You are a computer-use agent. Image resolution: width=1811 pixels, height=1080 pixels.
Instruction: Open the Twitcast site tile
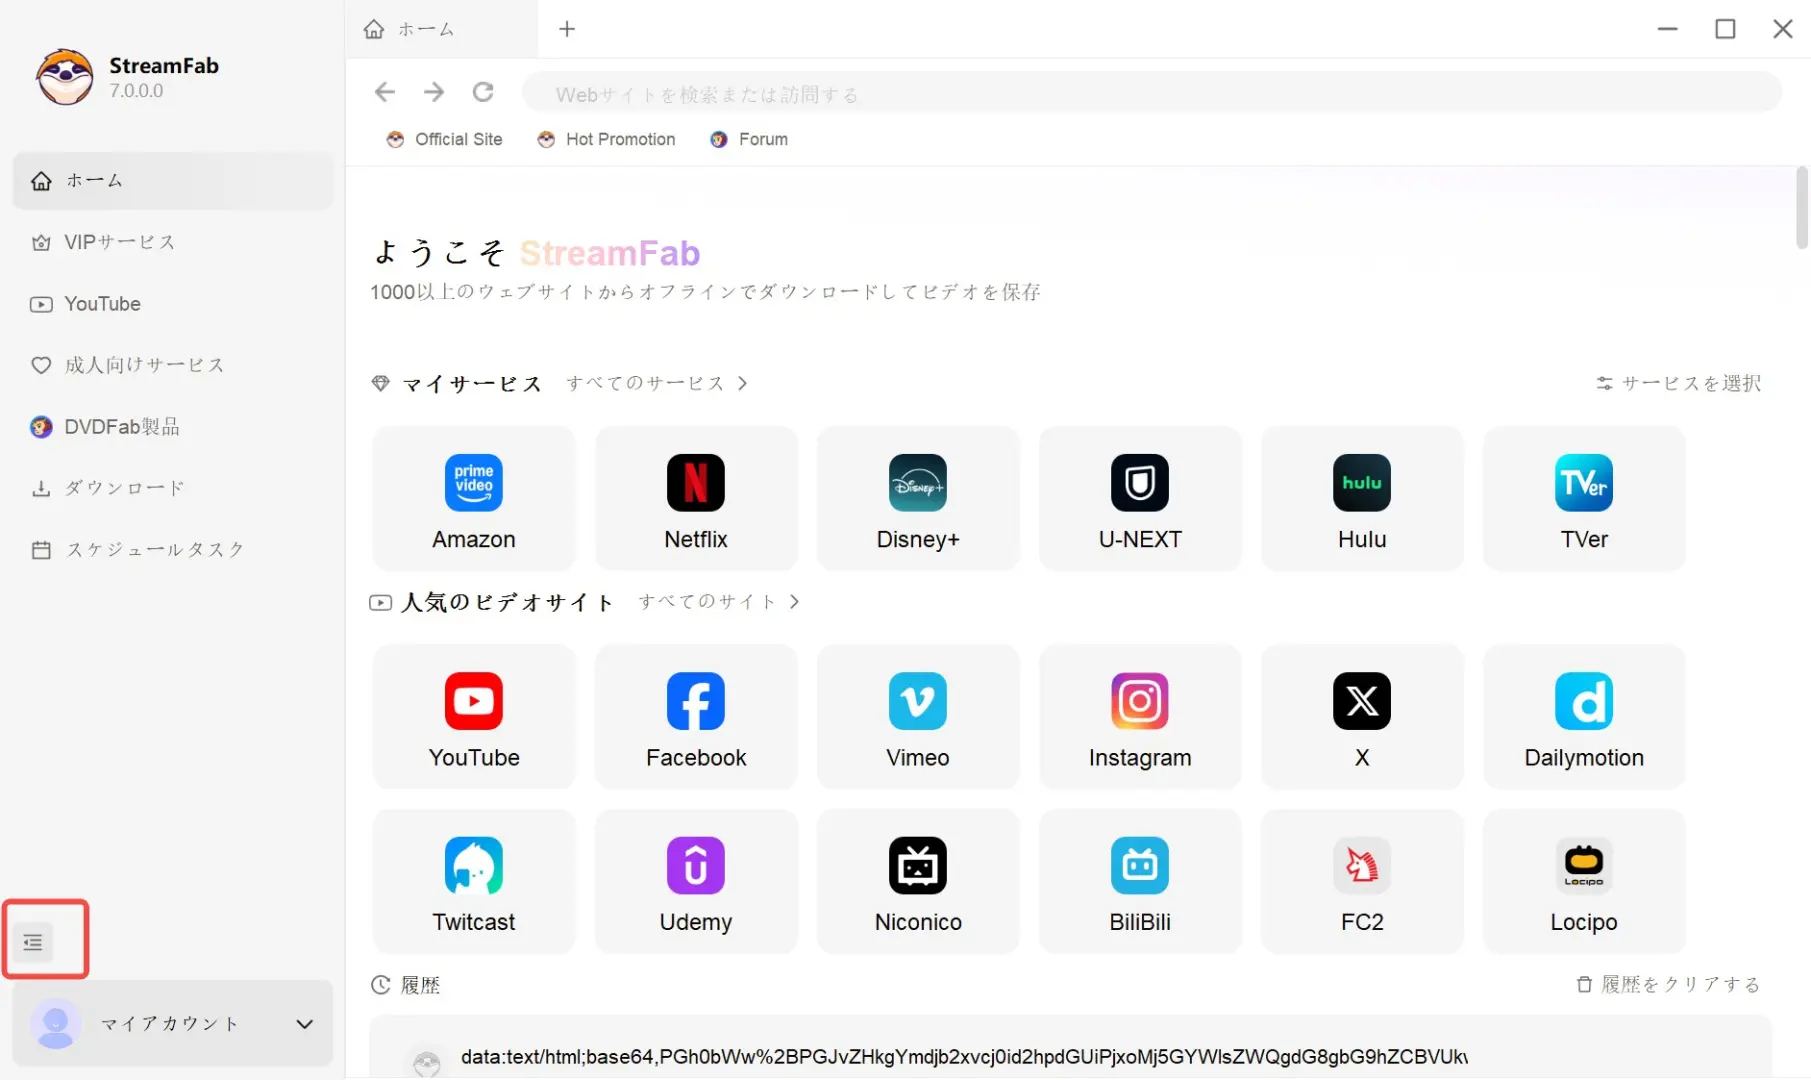pos(474,881)
